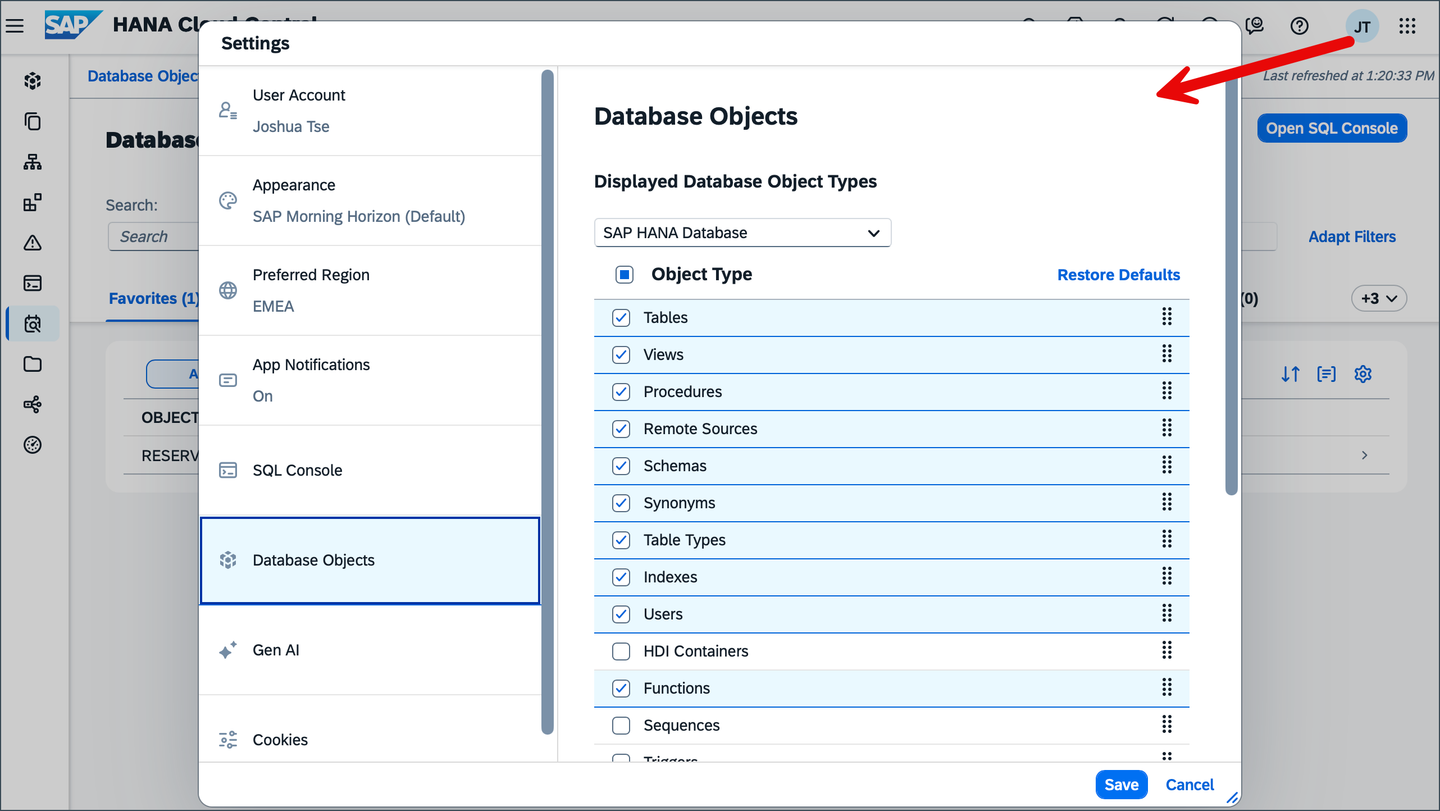Open the console window icon in sidebar
This screenshot has width=1440, height=811.
pos(33,283)
